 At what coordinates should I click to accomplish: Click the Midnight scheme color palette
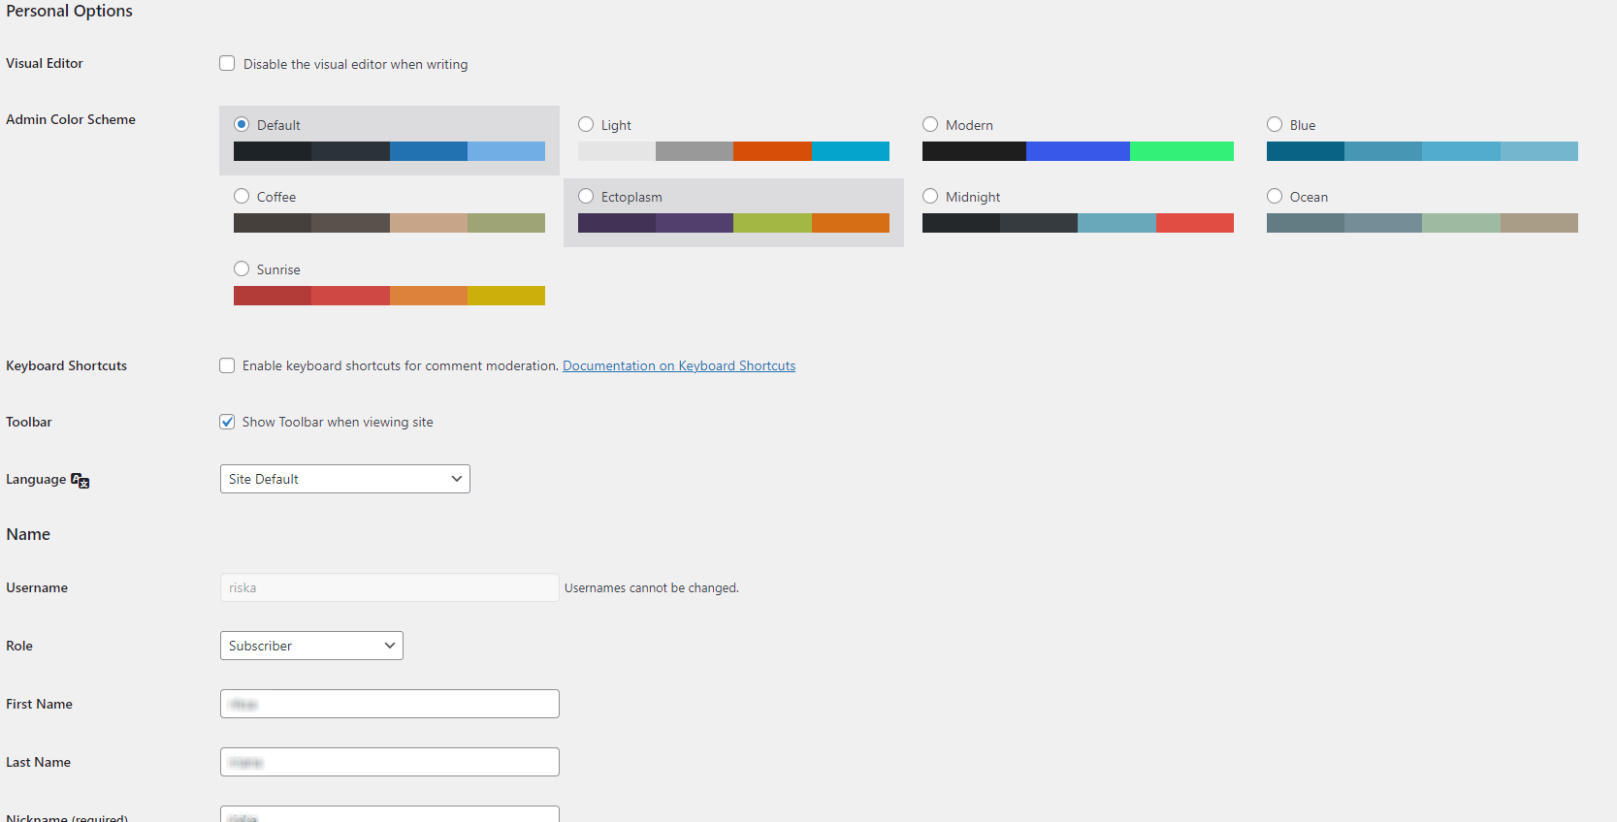click(x=1078, y=223)
